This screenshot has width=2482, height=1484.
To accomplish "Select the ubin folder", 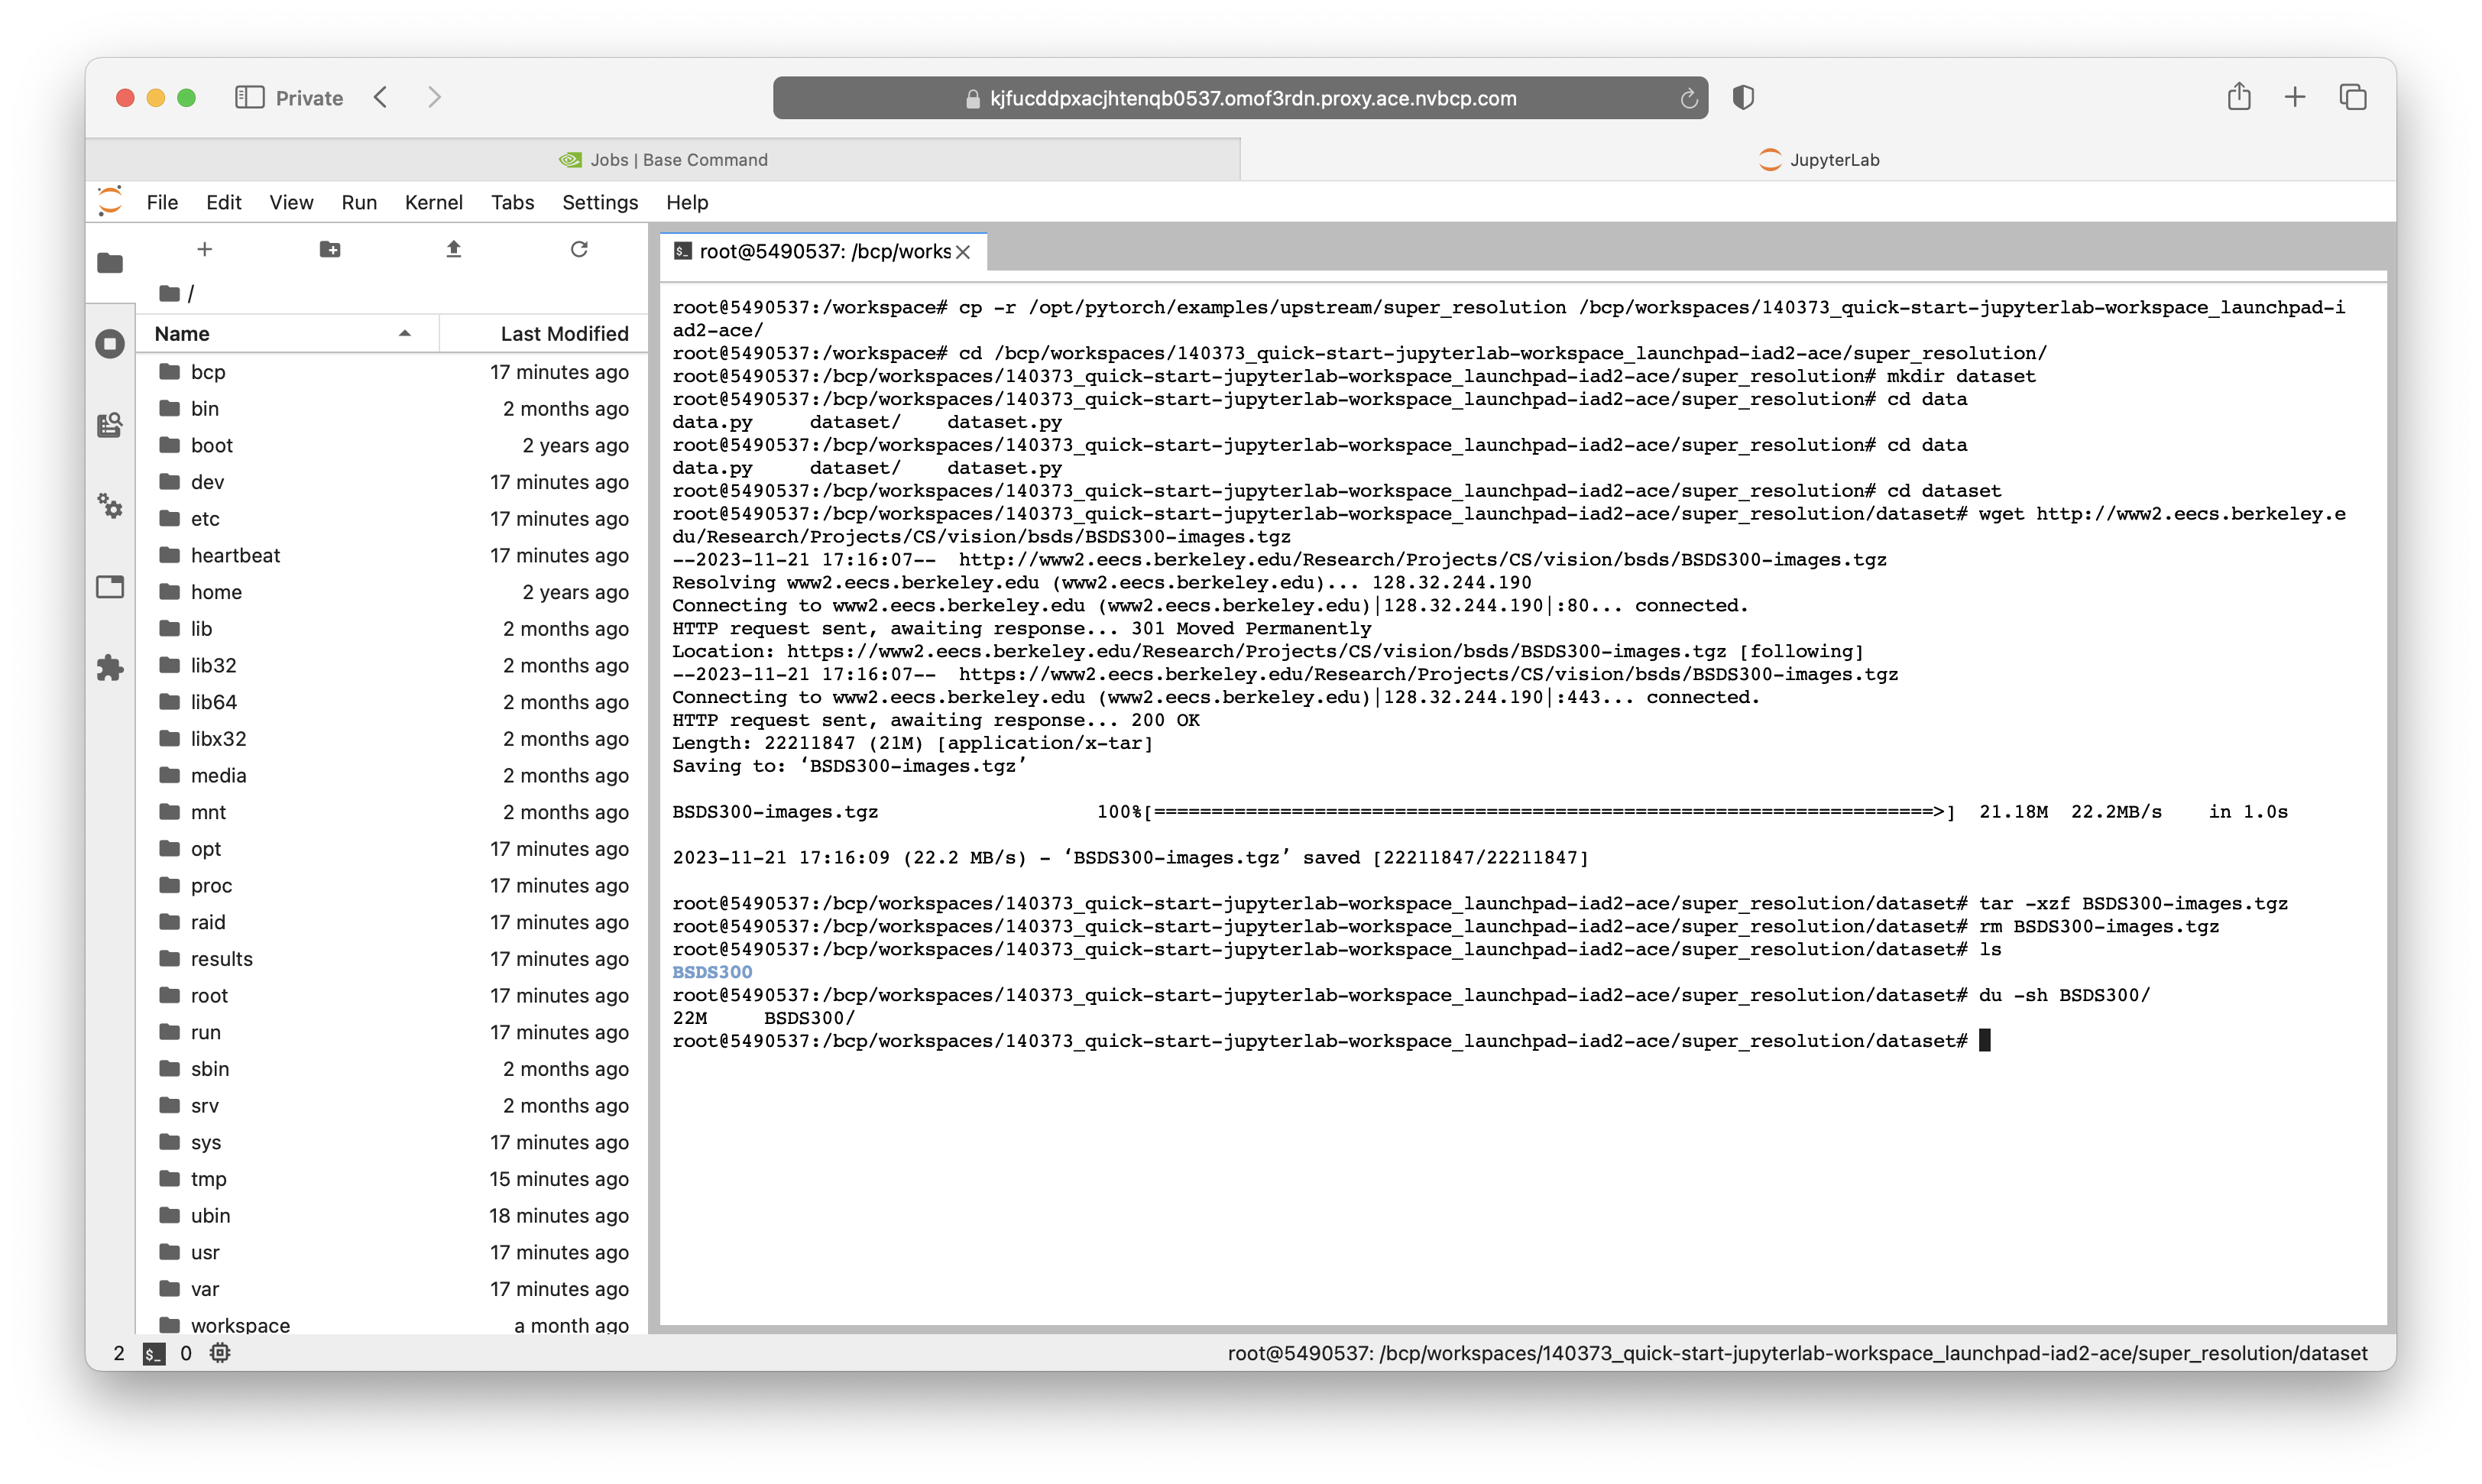I will click(x=392, y=1215).
